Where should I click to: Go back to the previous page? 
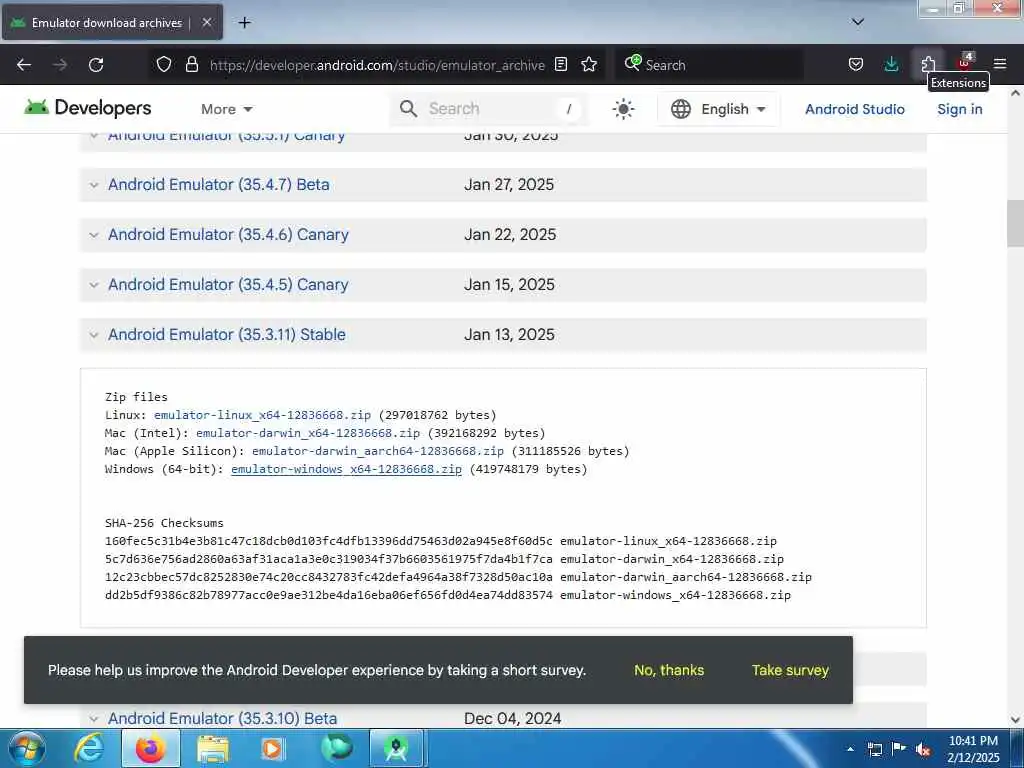(x=24, y=65)
